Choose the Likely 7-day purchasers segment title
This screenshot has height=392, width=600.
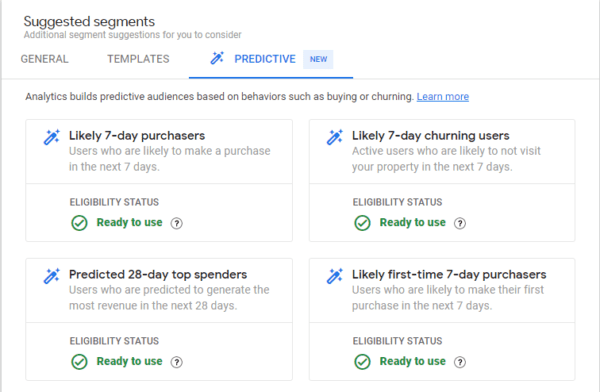[137, 136]
